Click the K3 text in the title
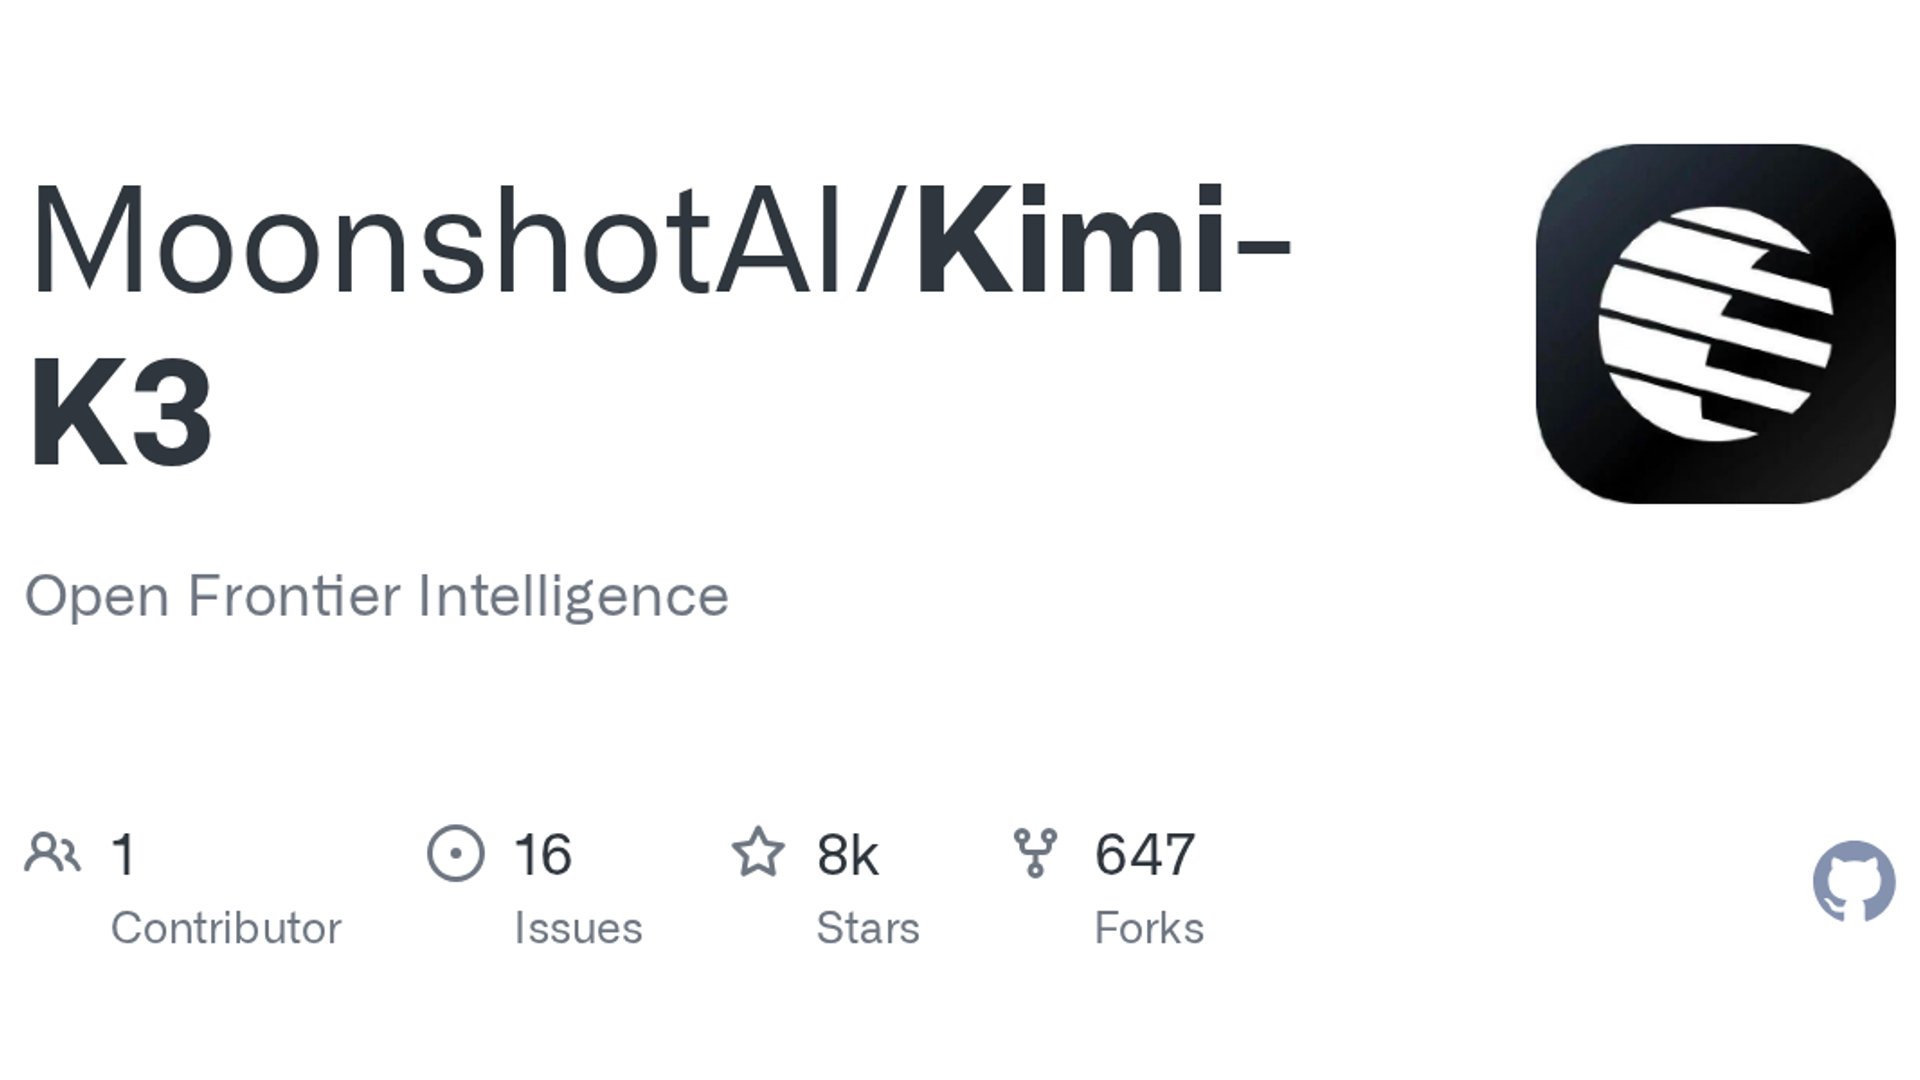 click(x=121, y=411)
